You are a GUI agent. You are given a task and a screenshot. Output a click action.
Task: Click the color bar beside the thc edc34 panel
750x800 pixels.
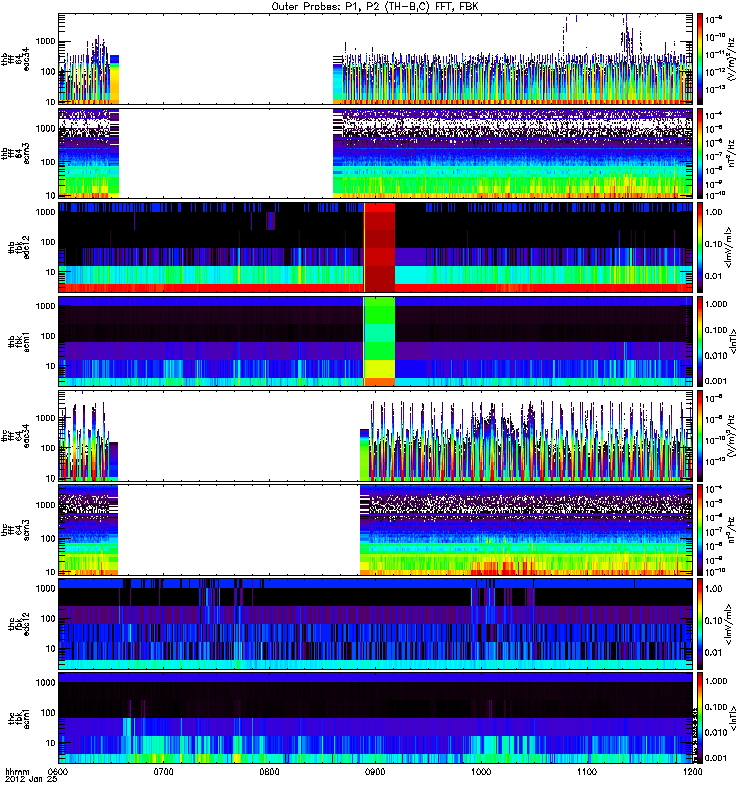(700, 435)
